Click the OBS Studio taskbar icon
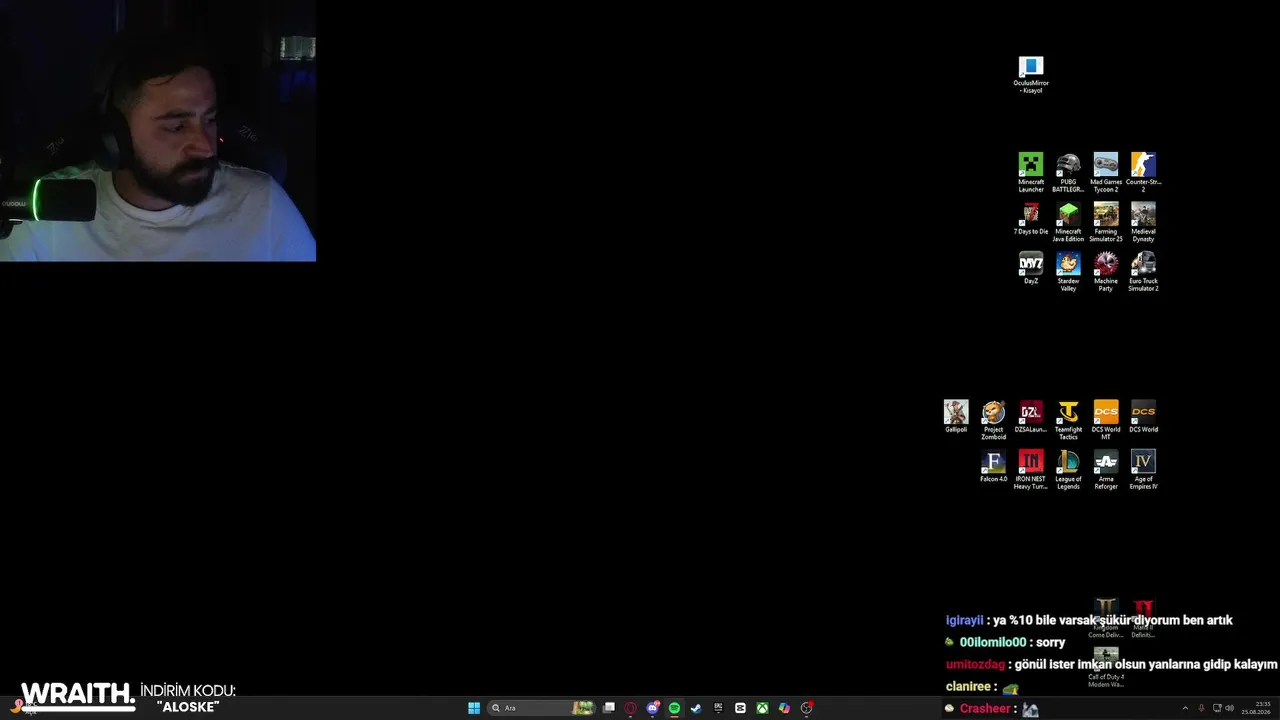This screenshot has height=720, width=1280. click(x=807, y=708)
